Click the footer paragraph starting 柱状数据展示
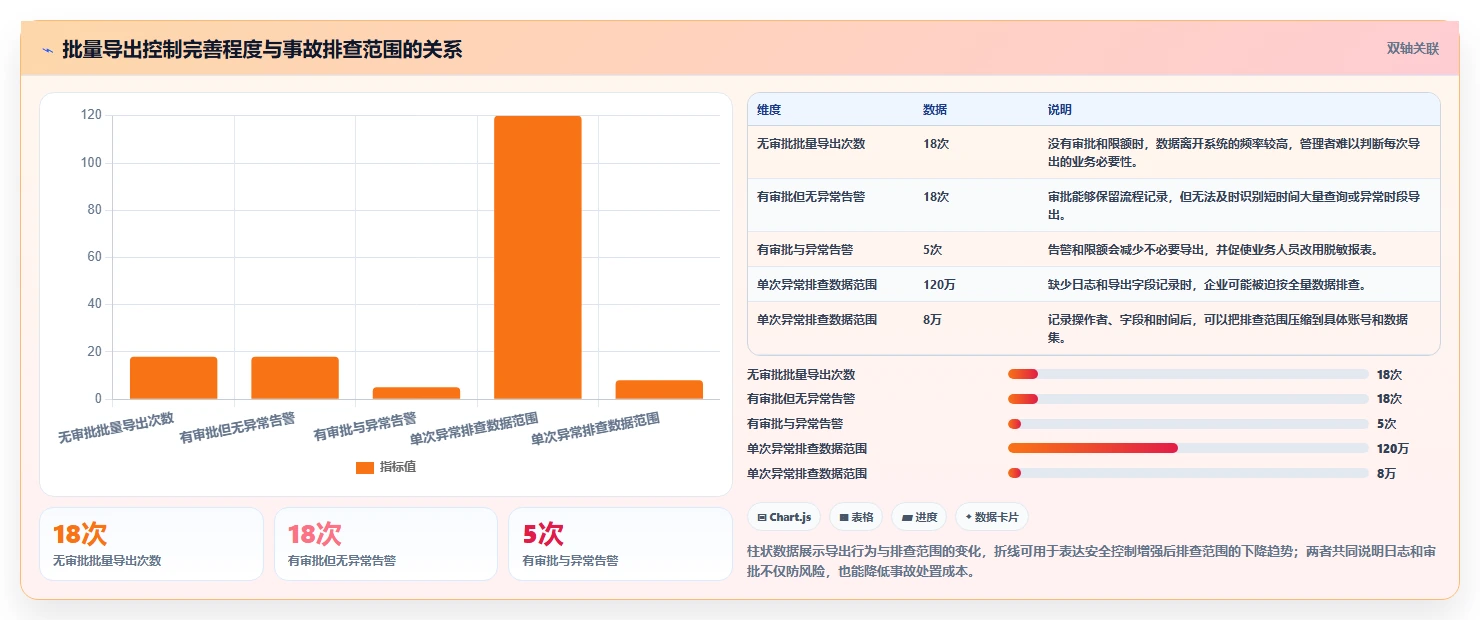 tap(1093, 561)
